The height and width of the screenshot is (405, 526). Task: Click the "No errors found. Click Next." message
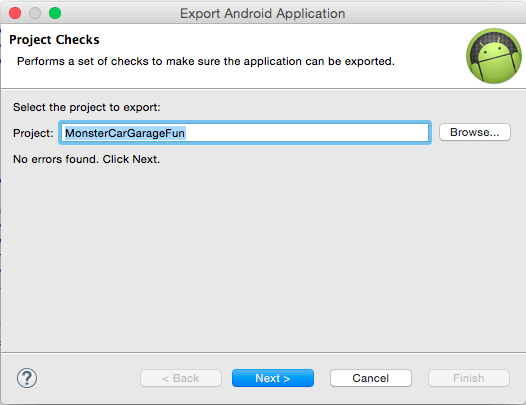coord(87,159)
